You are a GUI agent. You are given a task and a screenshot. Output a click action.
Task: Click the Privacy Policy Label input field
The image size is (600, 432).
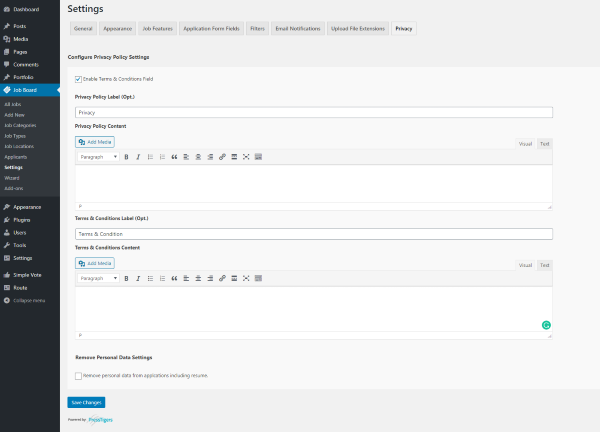[313, 113]
